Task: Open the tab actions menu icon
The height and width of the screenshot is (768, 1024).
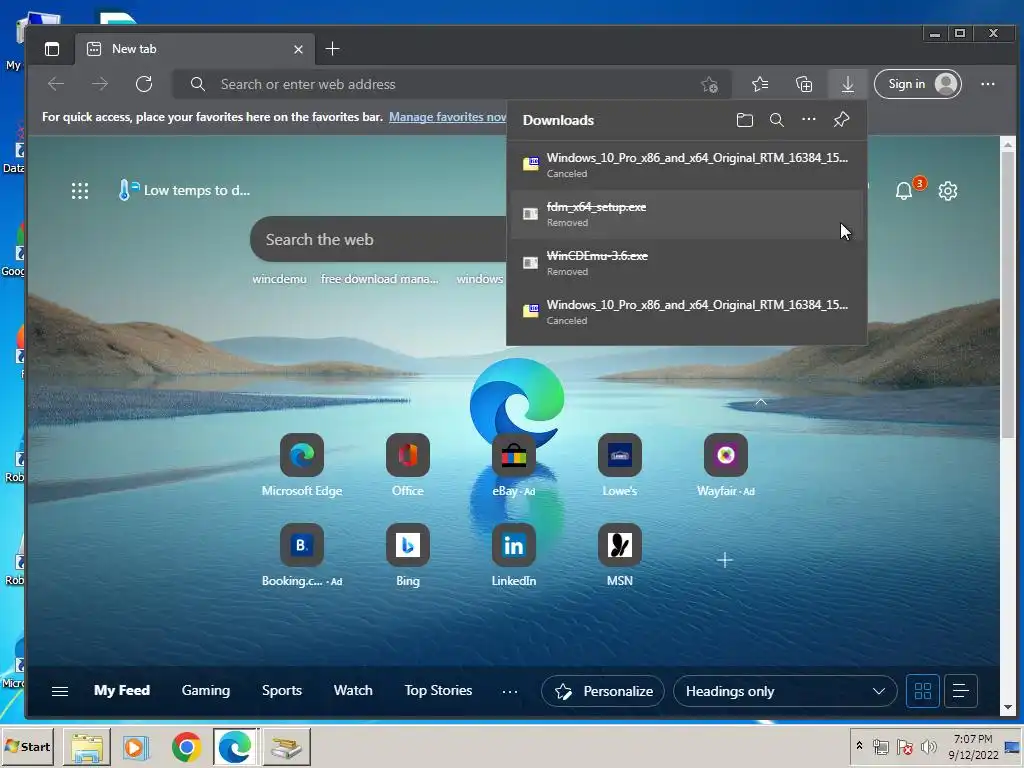Action: (x=52, y=49)
